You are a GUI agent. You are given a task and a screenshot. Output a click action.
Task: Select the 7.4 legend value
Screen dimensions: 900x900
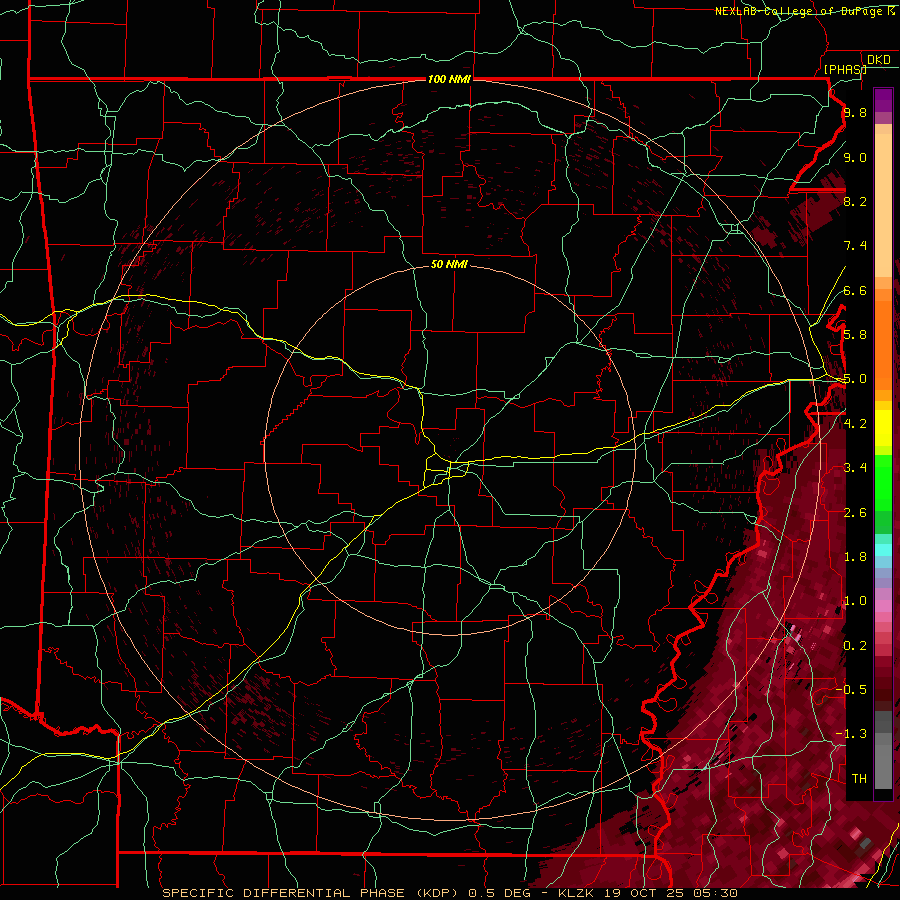tap(855, 246)
